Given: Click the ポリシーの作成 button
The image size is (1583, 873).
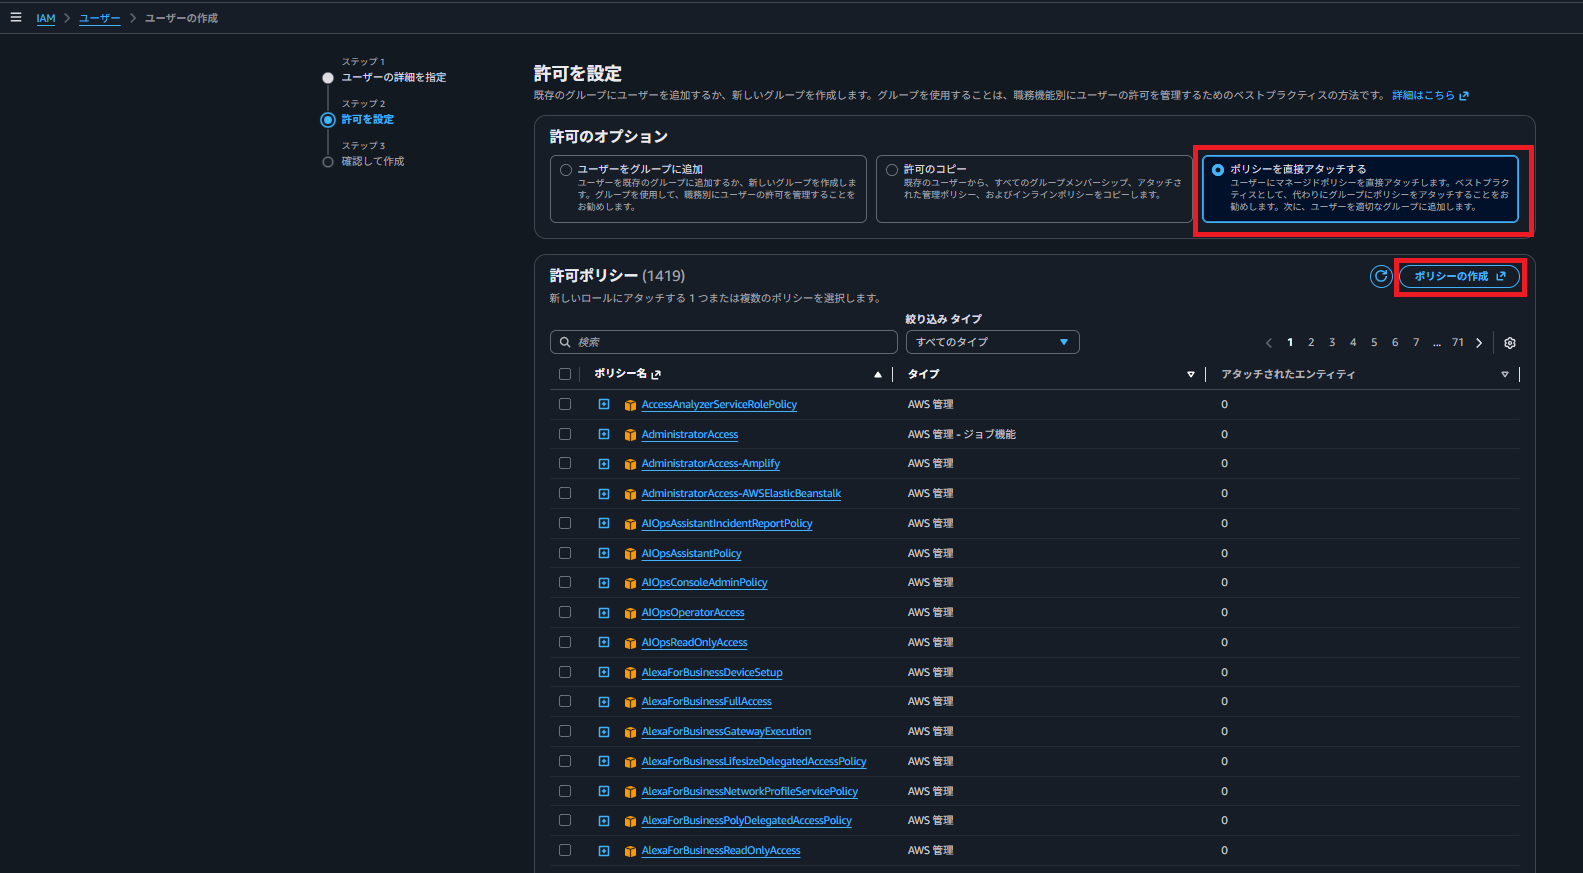Looking at the screenshot, I should [x=1459, y=276].
